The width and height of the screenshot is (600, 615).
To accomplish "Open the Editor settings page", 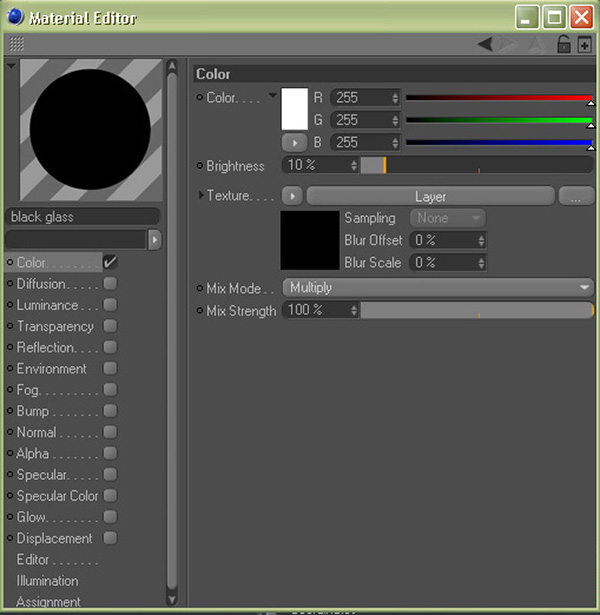I will pos(33,559).
